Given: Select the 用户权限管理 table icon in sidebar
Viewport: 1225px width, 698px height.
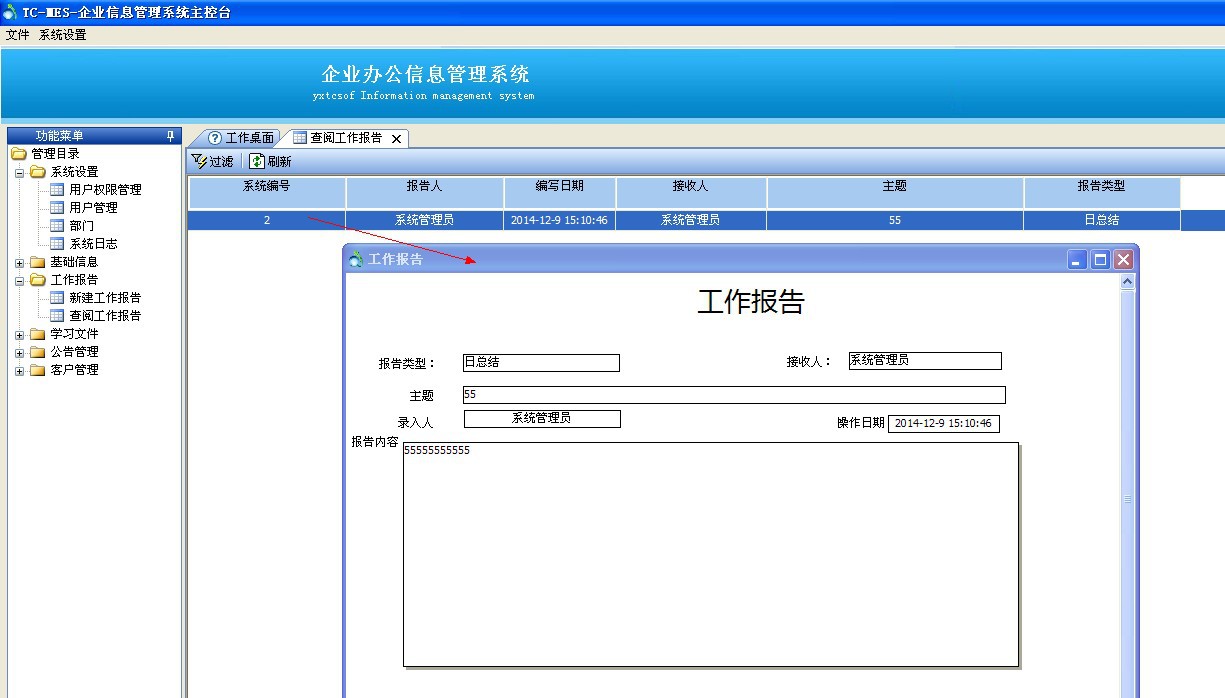Looking at the screenshot, I should coord(58,189).
